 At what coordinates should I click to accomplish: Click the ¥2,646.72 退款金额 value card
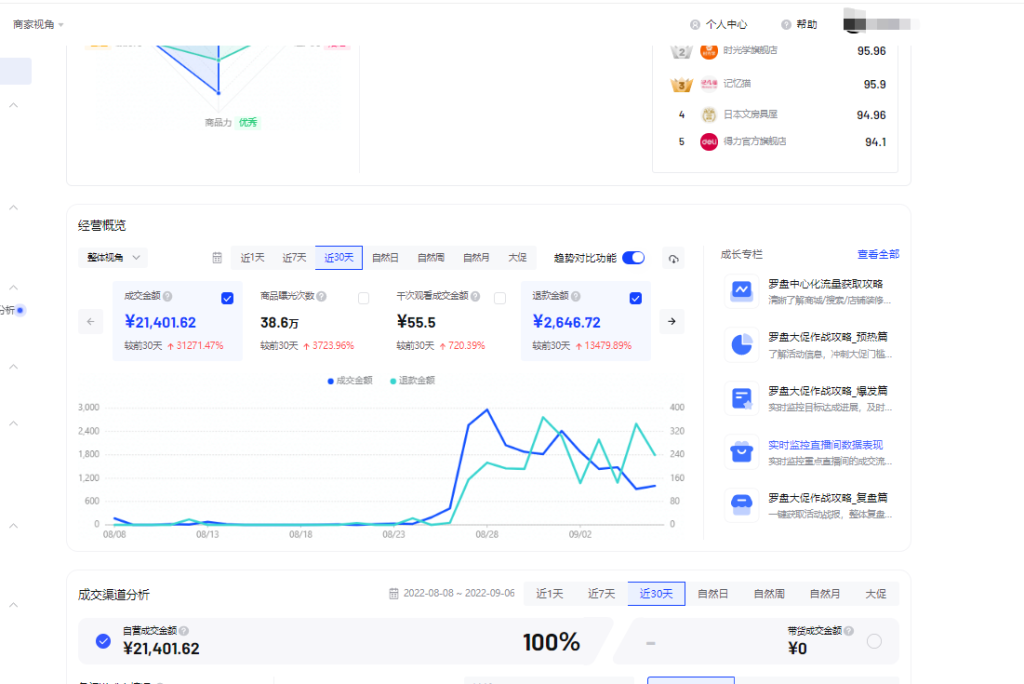click(586, 321)
